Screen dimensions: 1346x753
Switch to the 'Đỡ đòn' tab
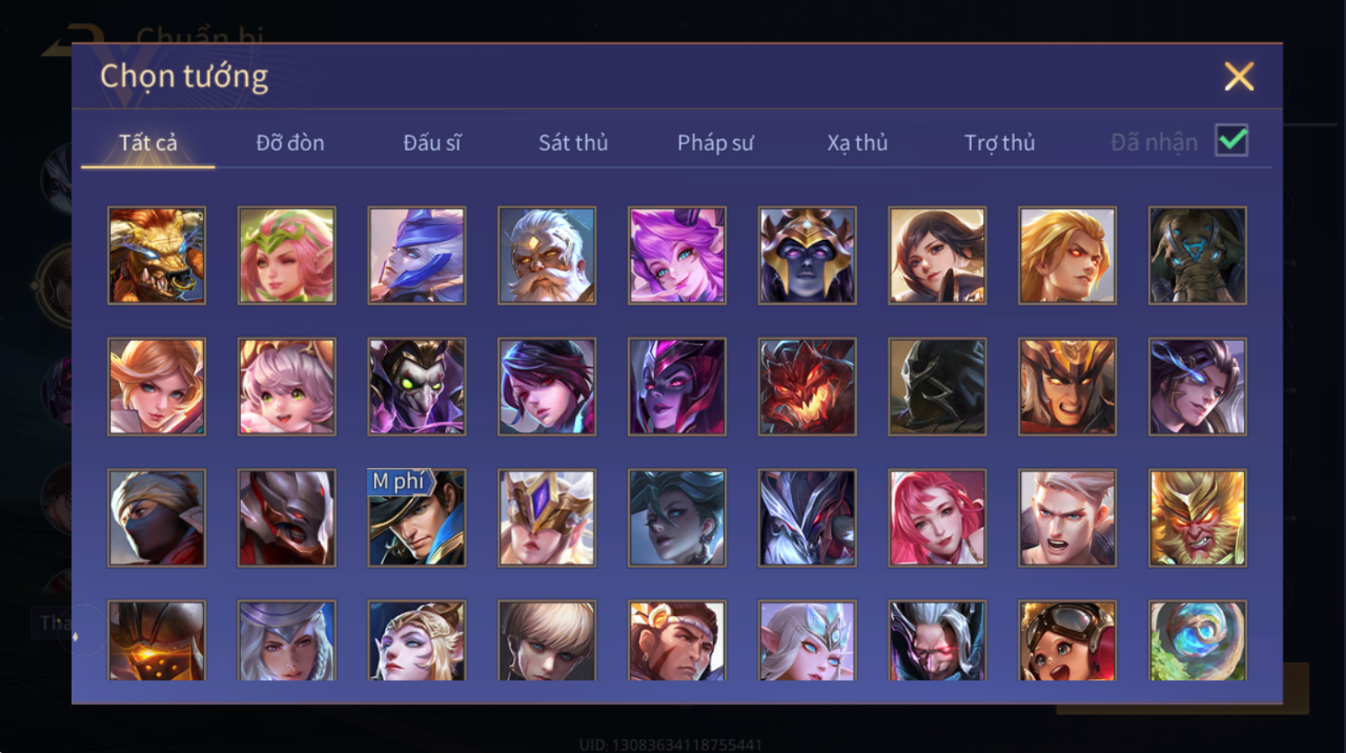tap(290, 143)
